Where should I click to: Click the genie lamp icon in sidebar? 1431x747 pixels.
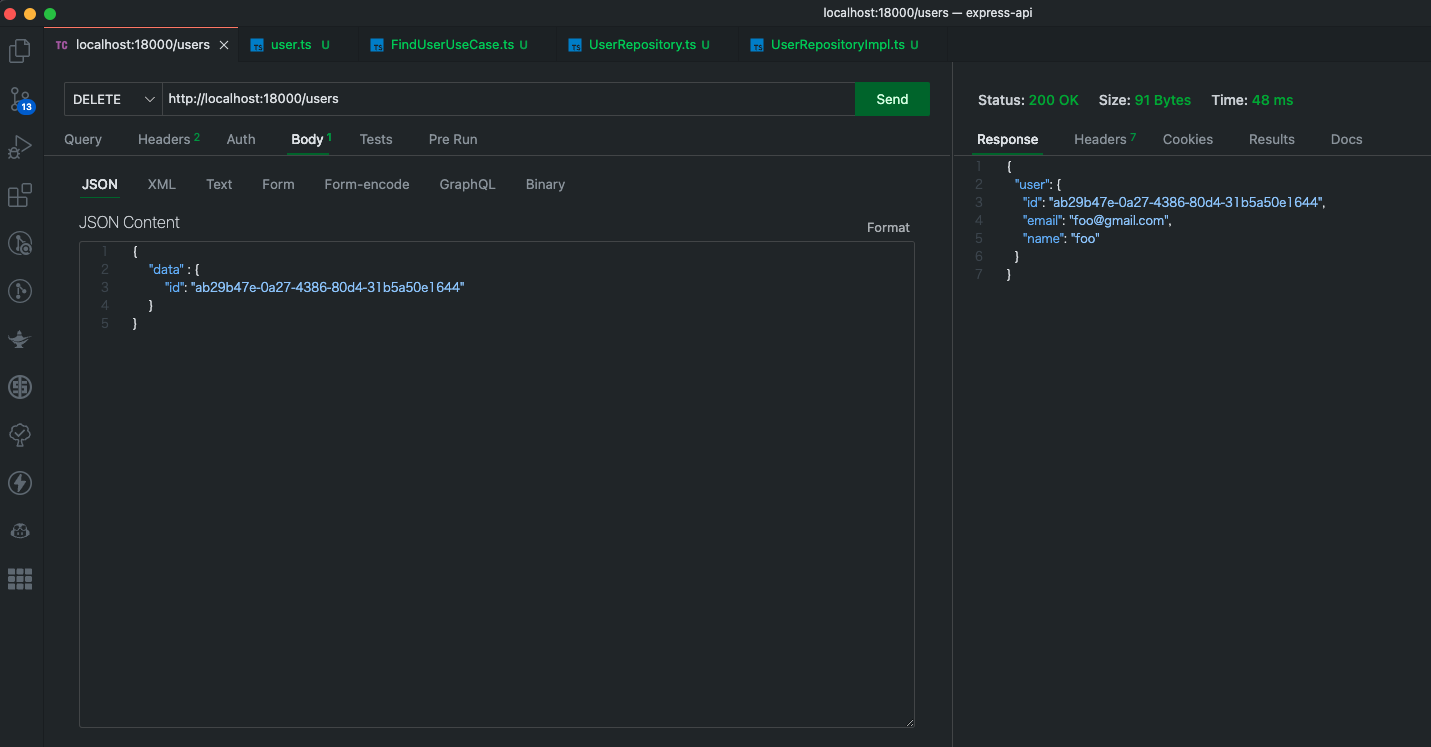[20, 339]
